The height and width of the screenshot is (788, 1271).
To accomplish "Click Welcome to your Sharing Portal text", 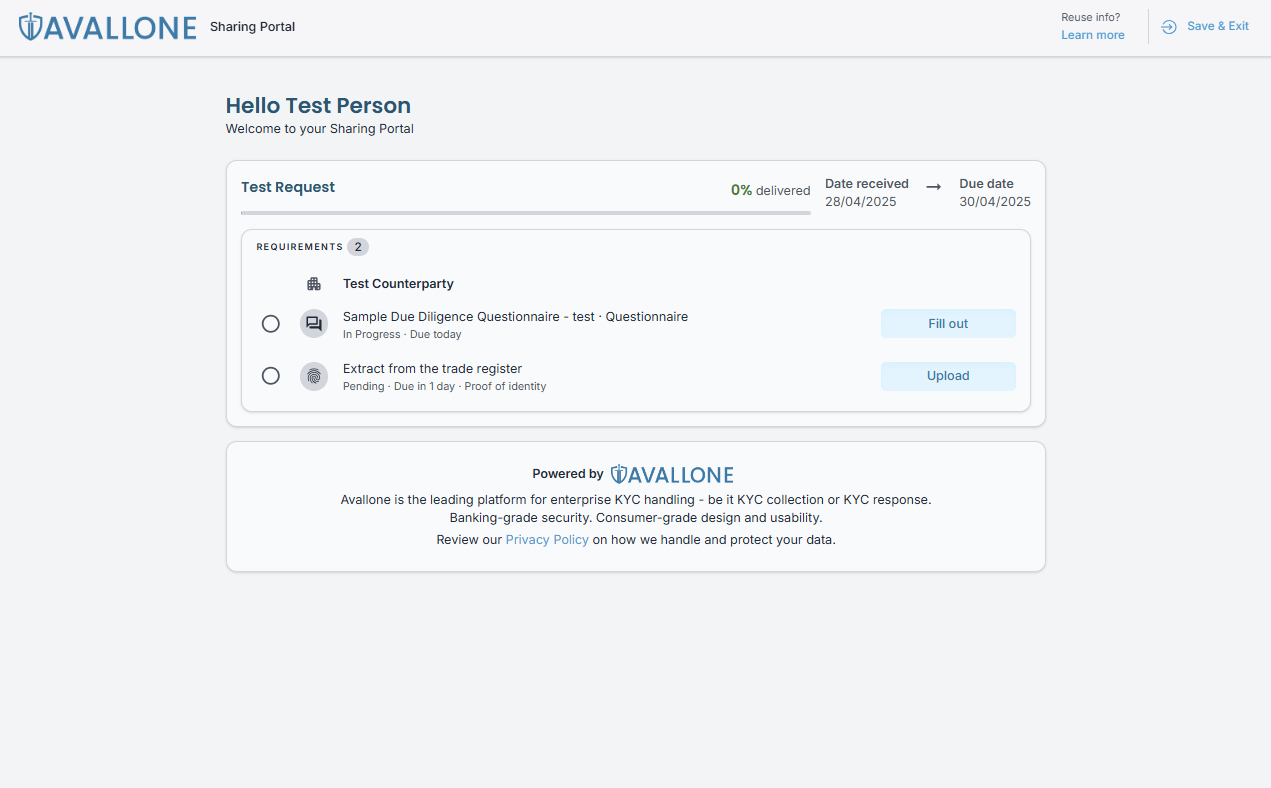I will [x=319, y=129].
